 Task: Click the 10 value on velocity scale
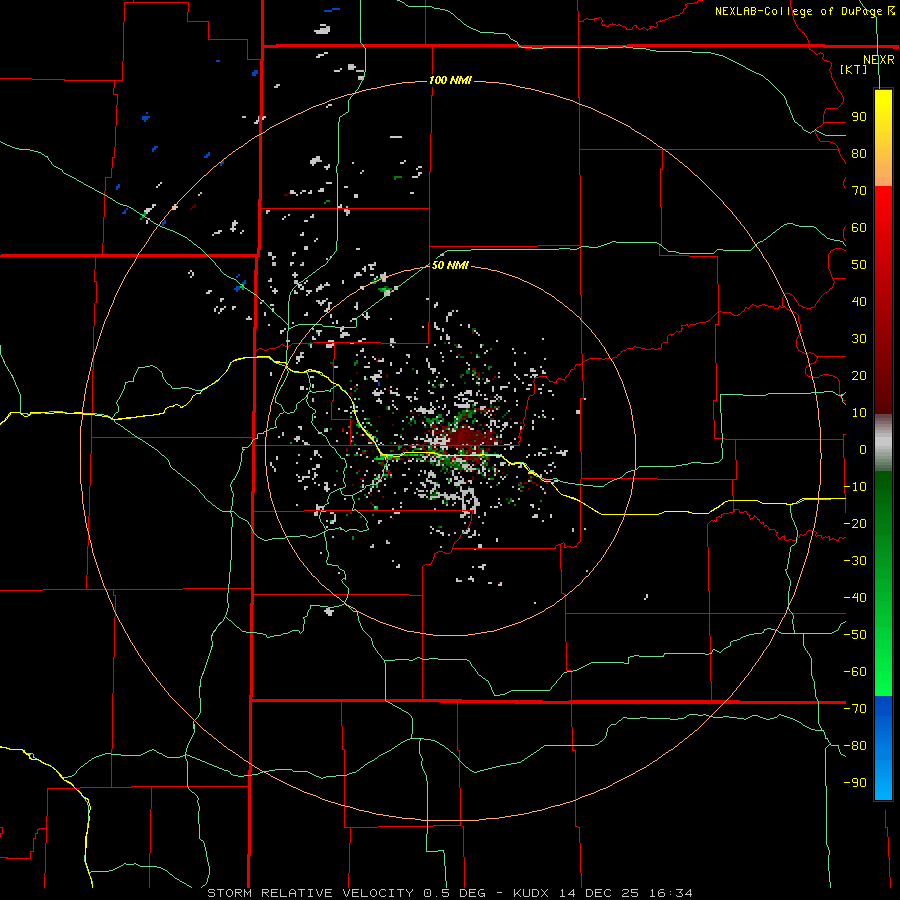(859, 413)
